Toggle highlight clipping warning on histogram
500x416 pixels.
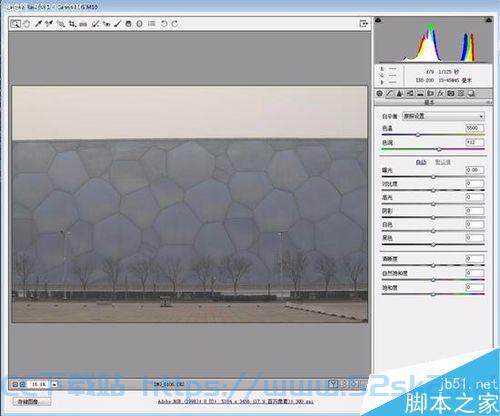(x=489, y=20)
